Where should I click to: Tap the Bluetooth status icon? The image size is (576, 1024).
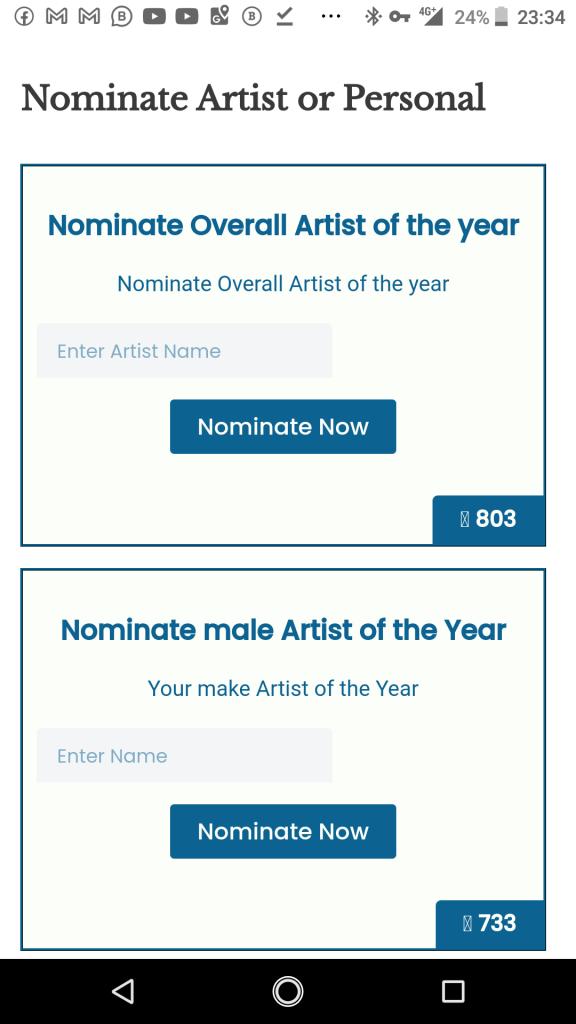pyautogui.click(x=373, y=16)
